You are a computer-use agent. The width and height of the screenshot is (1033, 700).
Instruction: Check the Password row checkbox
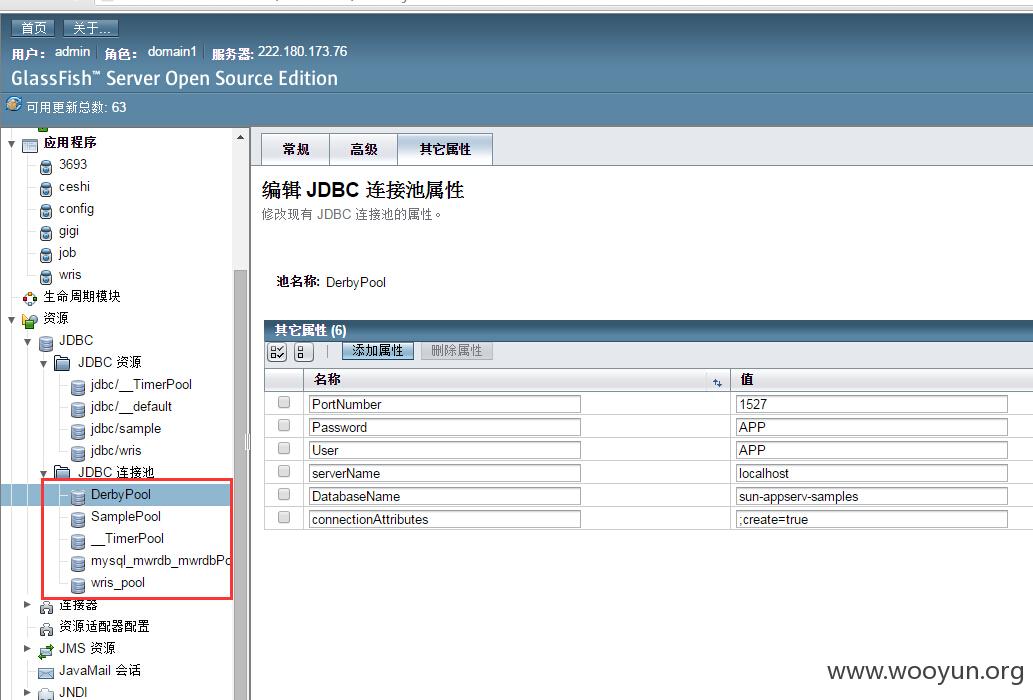284,425
